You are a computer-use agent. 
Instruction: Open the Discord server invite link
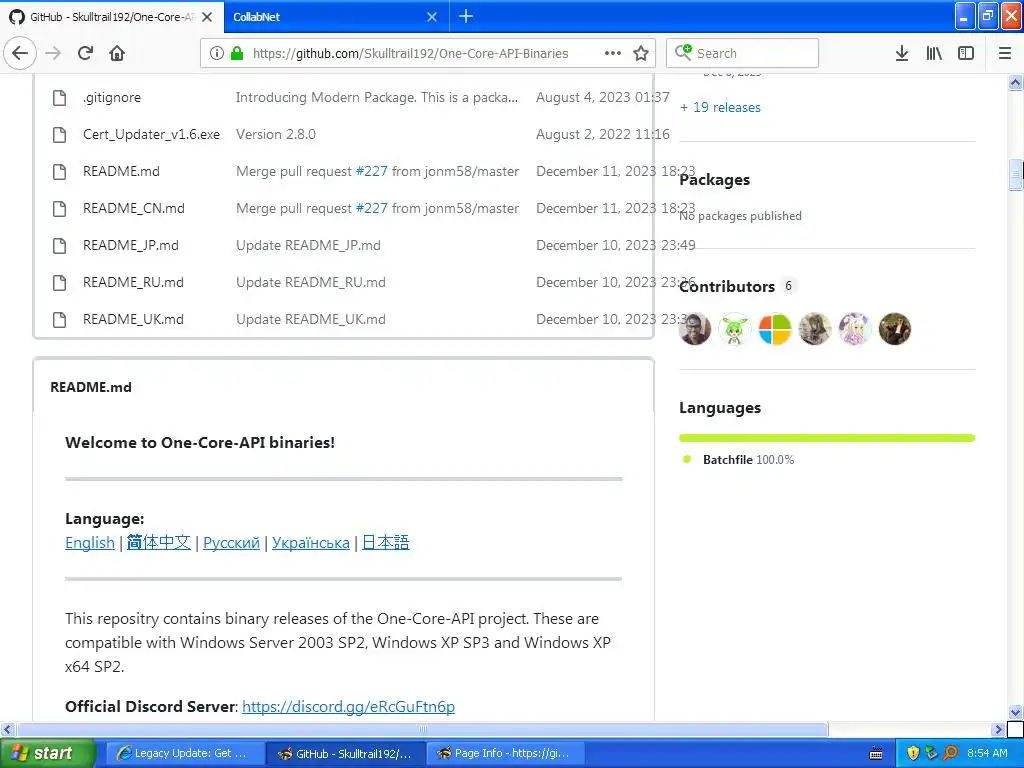click(x=348, y=707)
